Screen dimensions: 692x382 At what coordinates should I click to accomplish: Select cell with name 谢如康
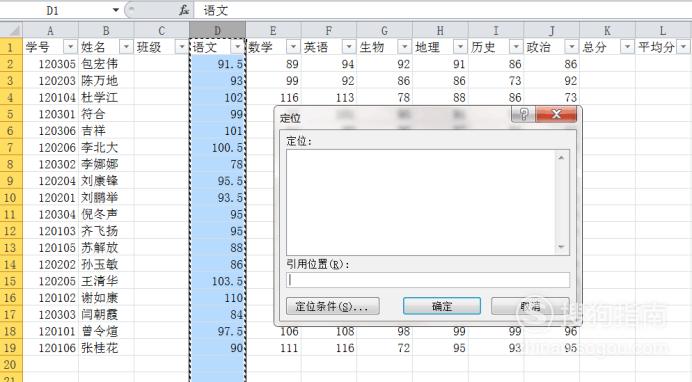click(106, 297)
